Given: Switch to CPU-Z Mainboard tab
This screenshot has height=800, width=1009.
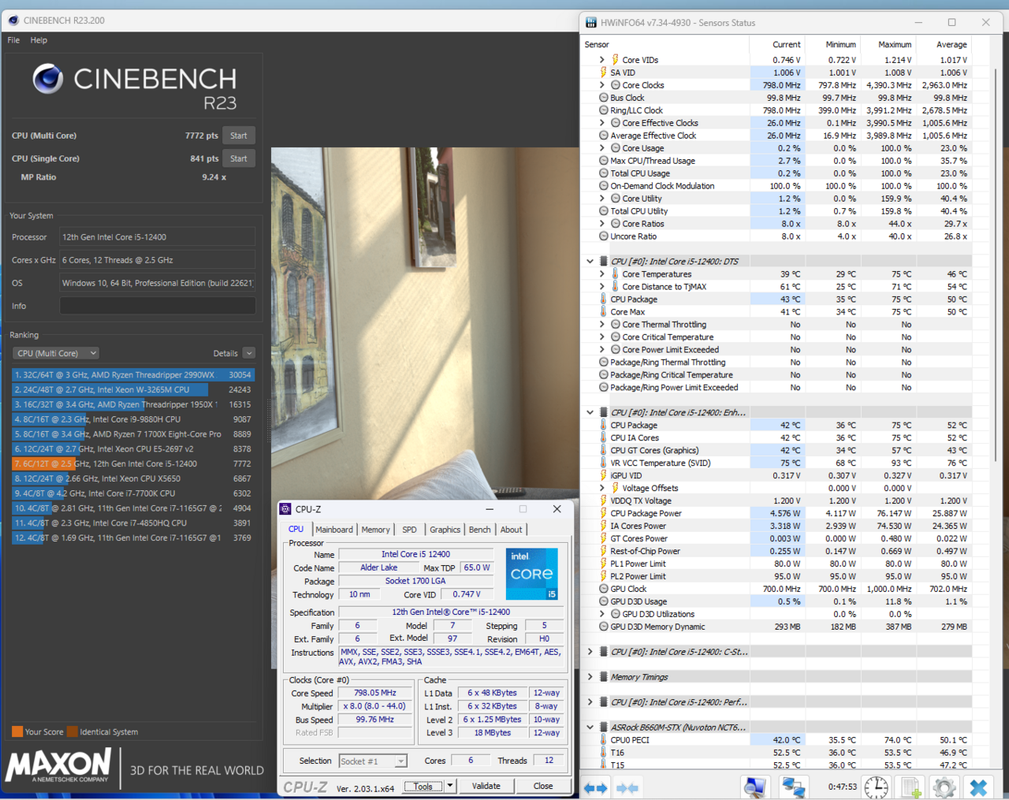Looking at the screenshot, I should click(334, 529).
